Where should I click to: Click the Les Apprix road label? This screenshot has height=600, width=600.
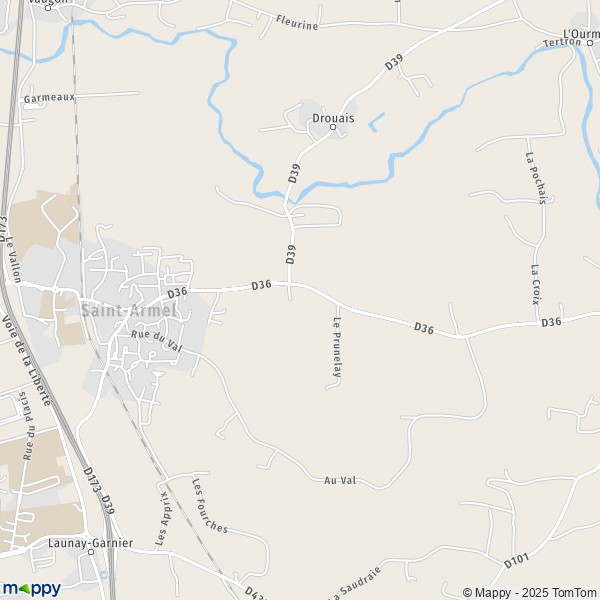(x=164, y=519)
